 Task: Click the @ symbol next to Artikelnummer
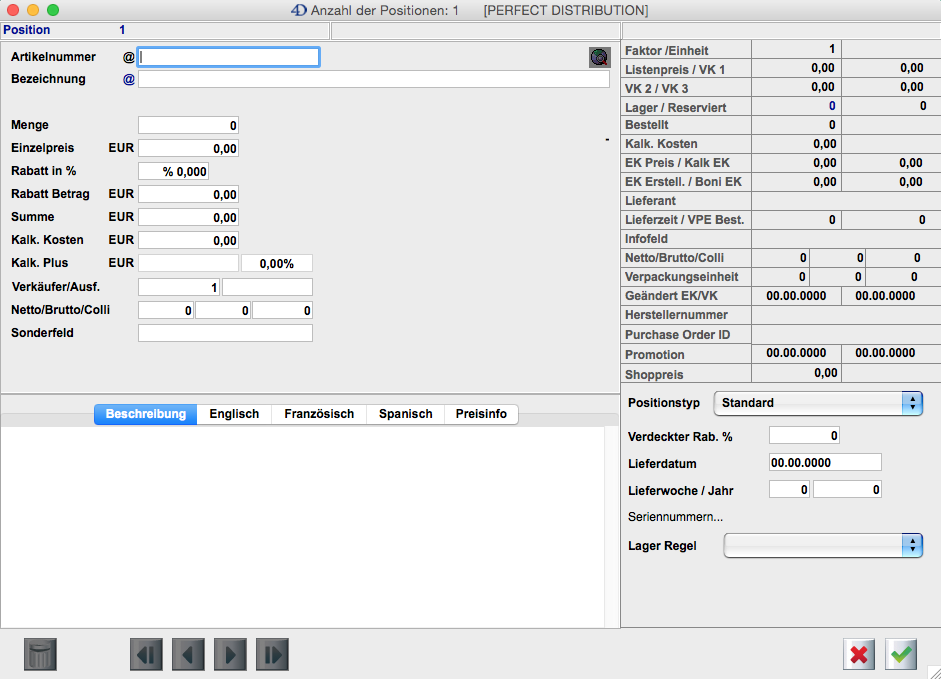click(128, 57)
